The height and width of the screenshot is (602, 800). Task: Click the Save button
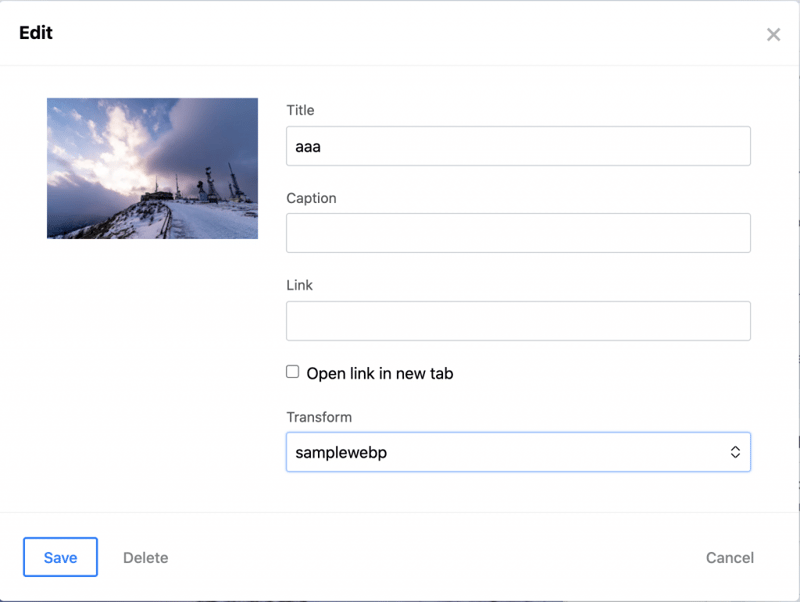[60, 557]
